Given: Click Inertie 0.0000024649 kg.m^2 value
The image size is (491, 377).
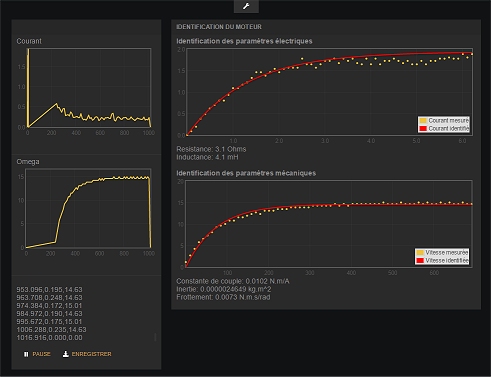Looking at the screenshot, I should click(x=224, y=289).
